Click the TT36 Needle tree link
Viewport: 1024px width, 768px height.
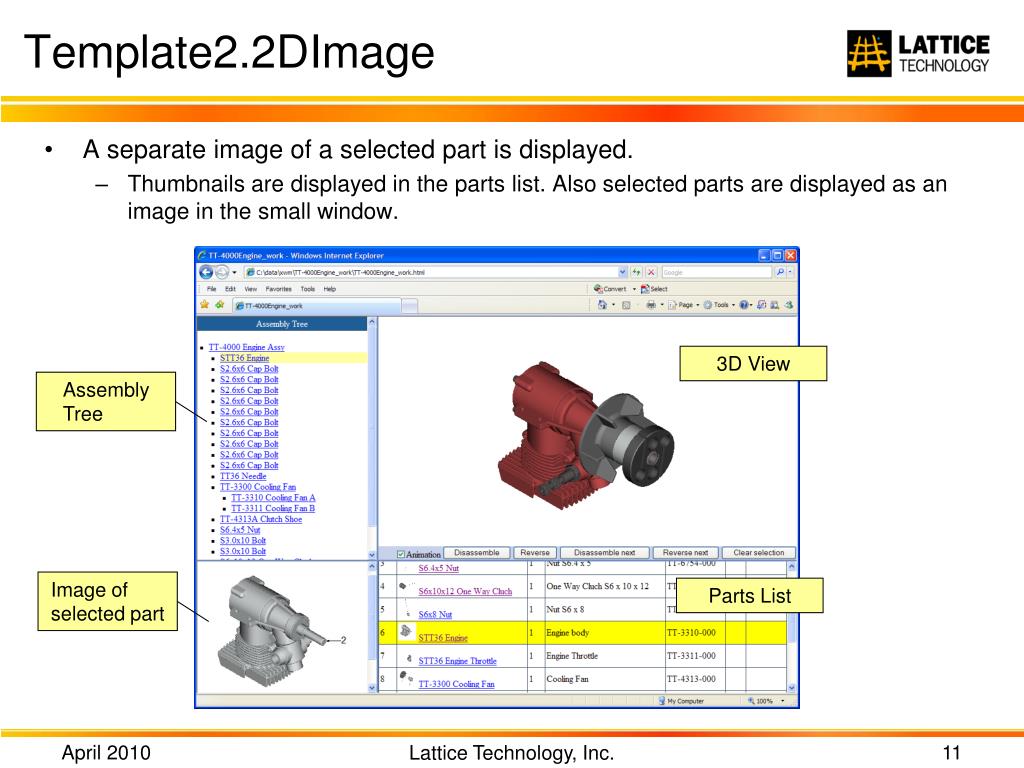click(x=243, y=476)
